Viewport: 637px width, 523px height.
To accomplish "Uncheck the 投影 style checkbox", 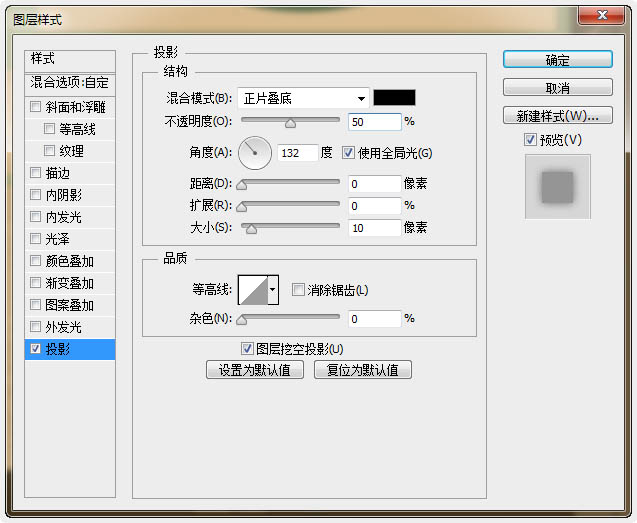I will [36, 349].
